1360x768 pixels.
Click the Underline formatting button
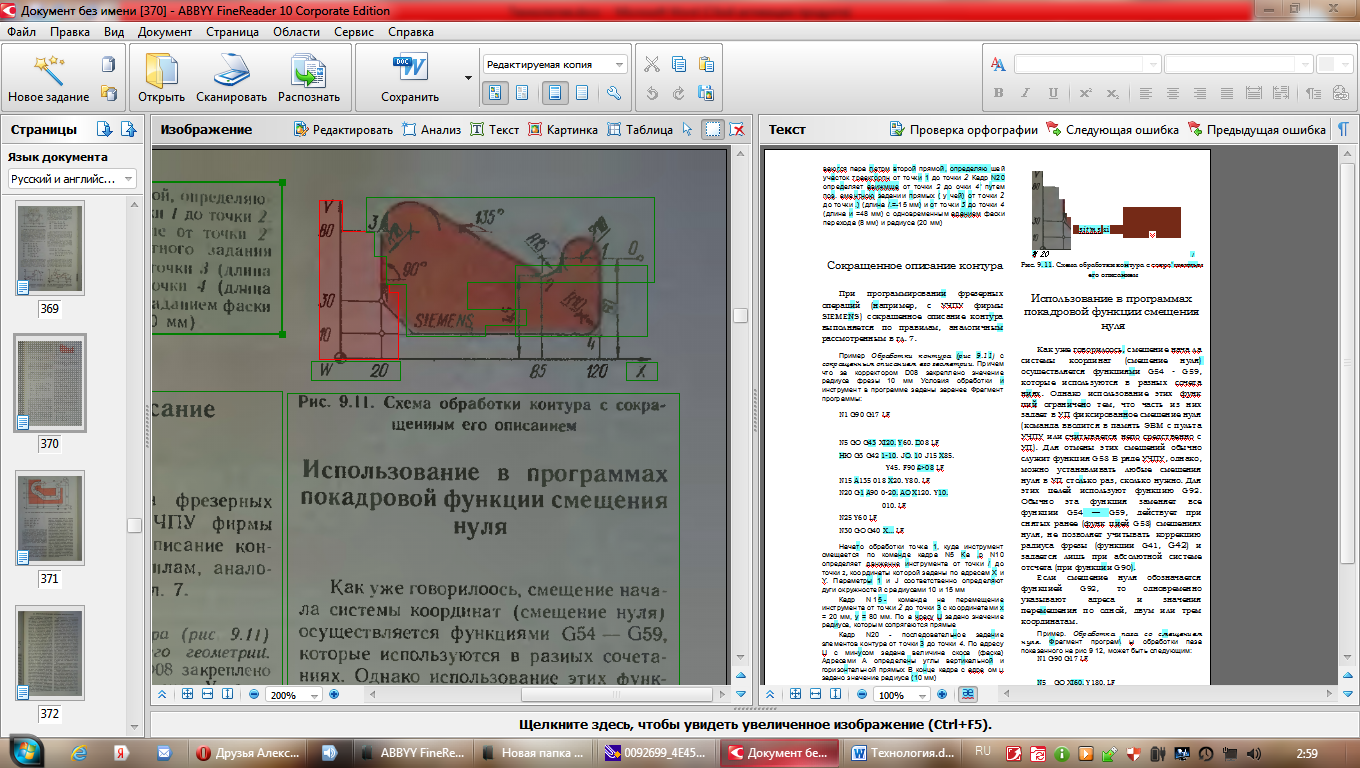click(1052, 93)
